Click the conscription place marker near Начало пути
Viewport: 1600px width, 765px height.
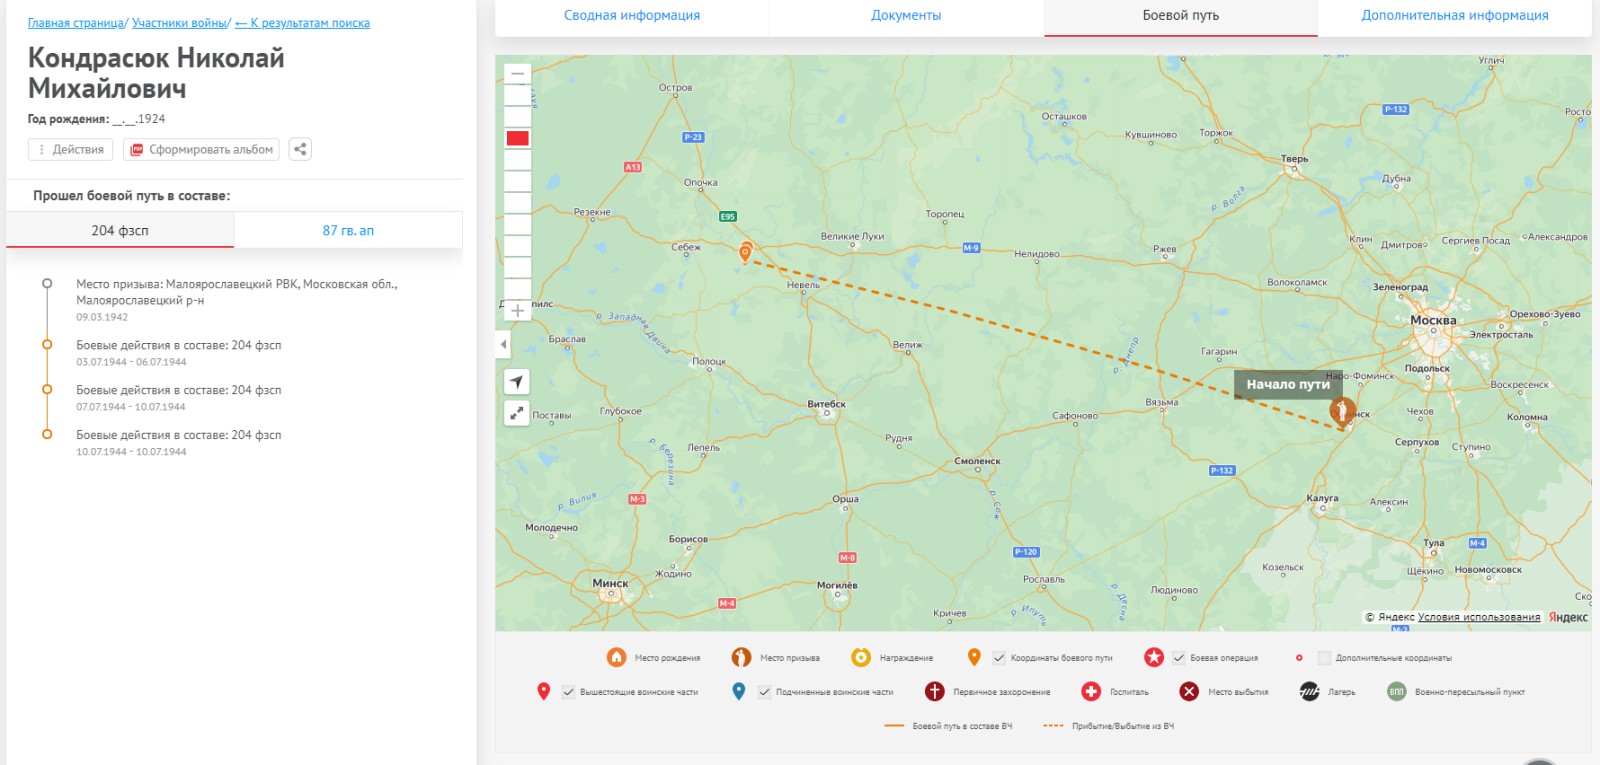[x=1342, y=411]
